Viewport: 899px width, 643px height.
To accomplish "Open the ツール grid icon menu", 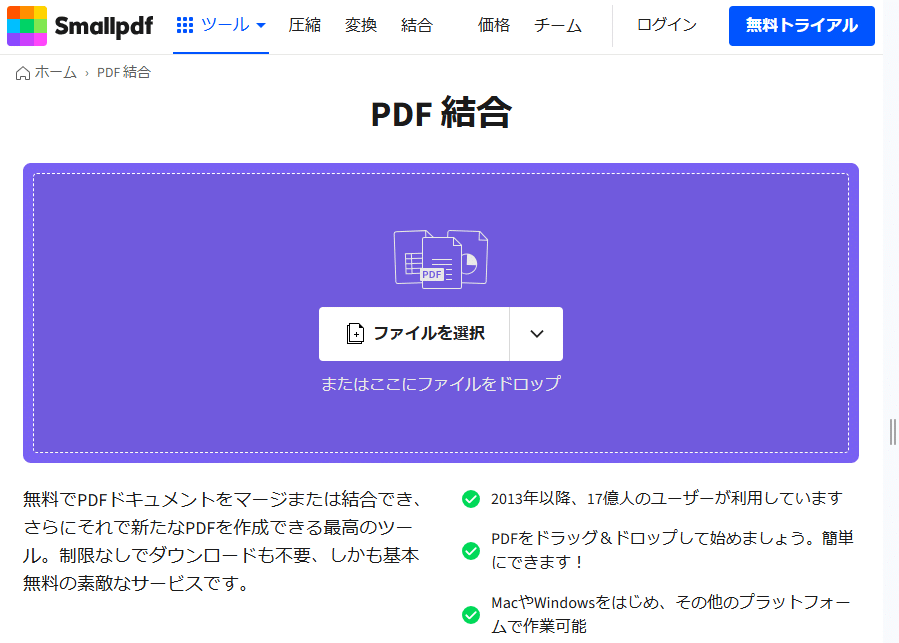I will 185,25.
